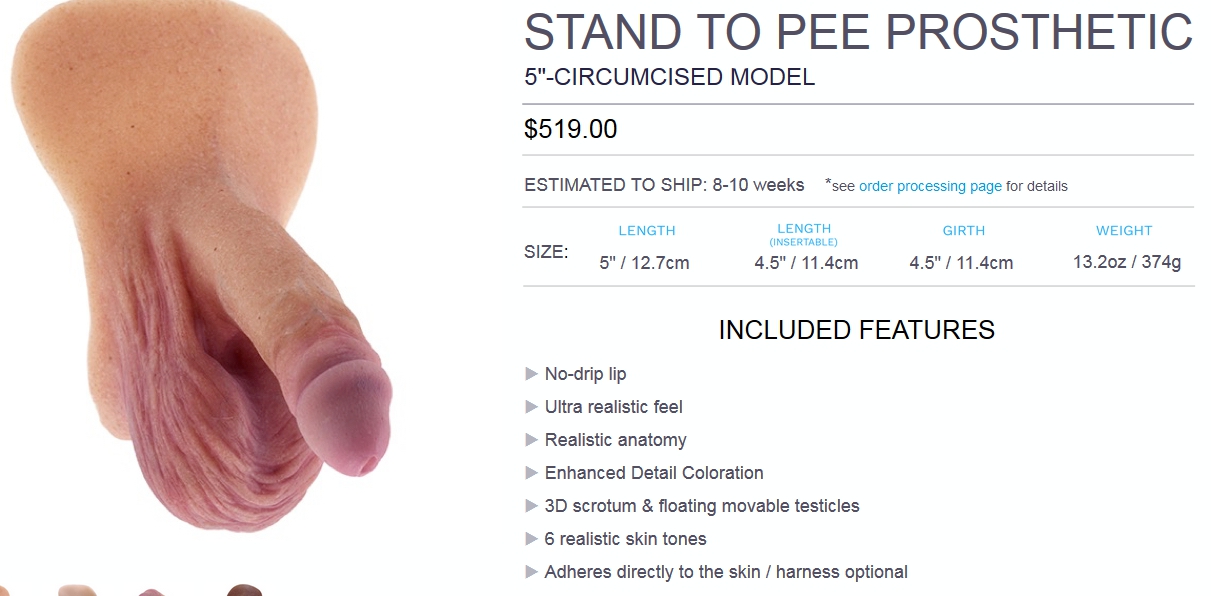Viewport: 1211px width, 596px height.
Task: Click the 5"-Circumcised Model subtitle
Action: tap(669, 77)
